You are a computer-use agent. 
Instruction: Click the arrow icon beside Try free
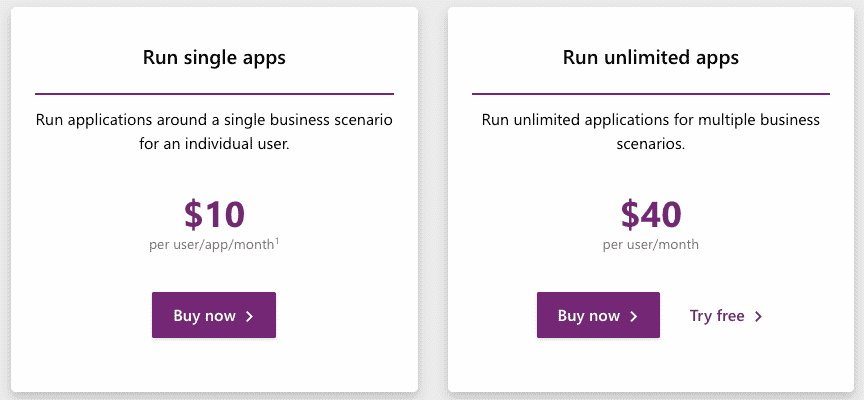pos(758,316)
